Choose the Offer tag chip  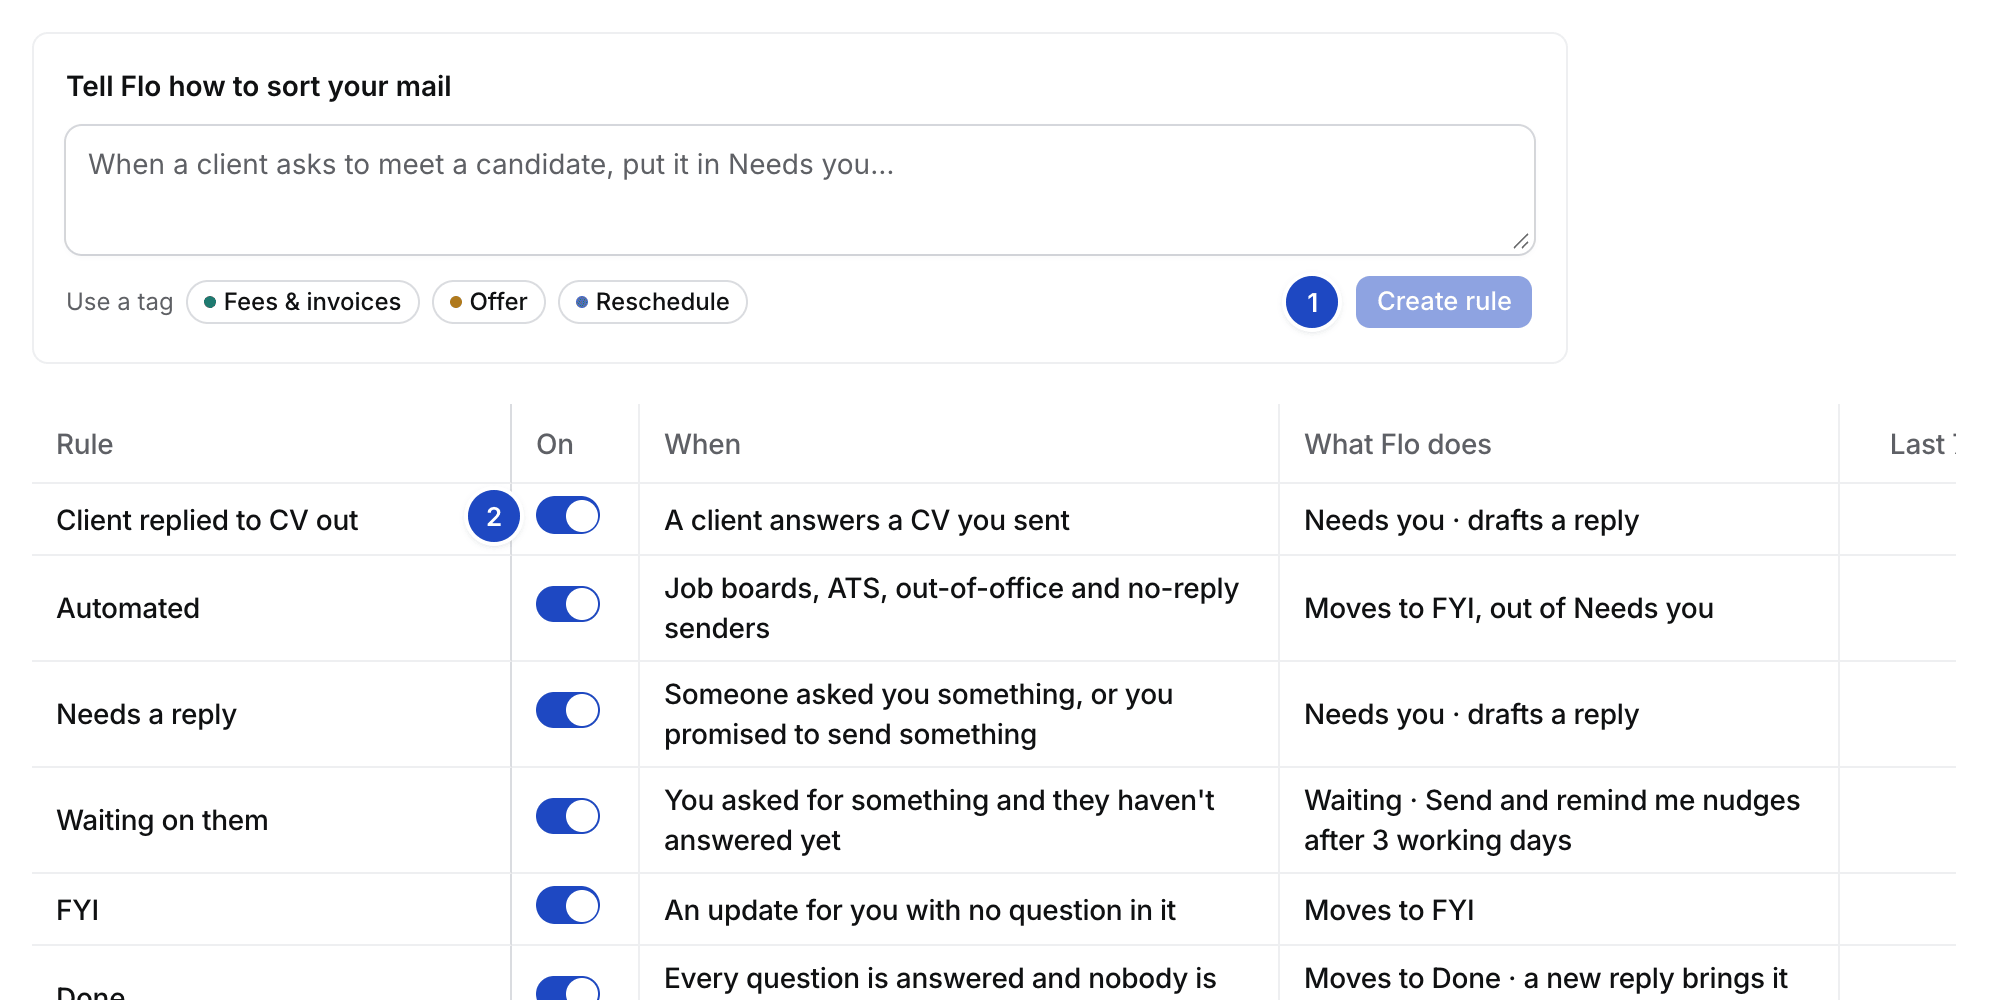(488, 302)
